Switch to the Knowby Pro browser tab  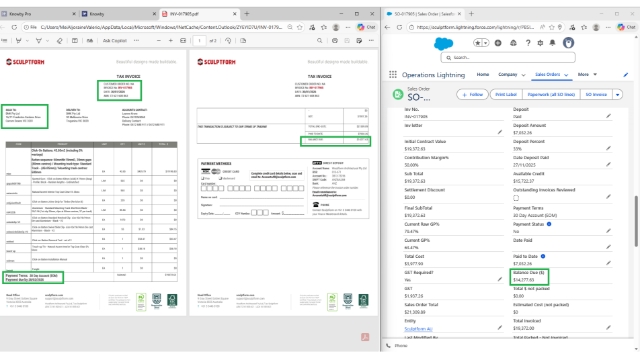click(x=39, y=14)
